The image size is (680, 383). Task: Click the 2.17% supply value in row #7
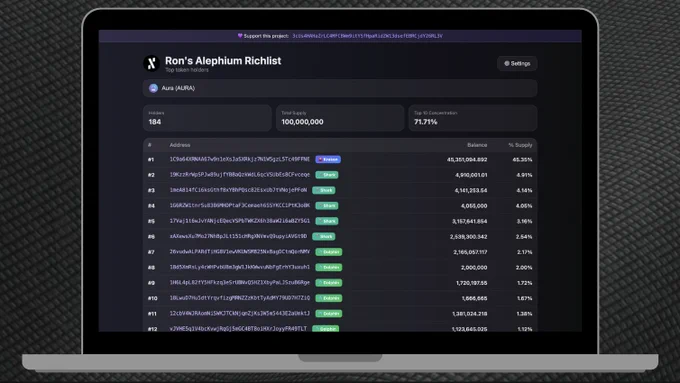525,252
